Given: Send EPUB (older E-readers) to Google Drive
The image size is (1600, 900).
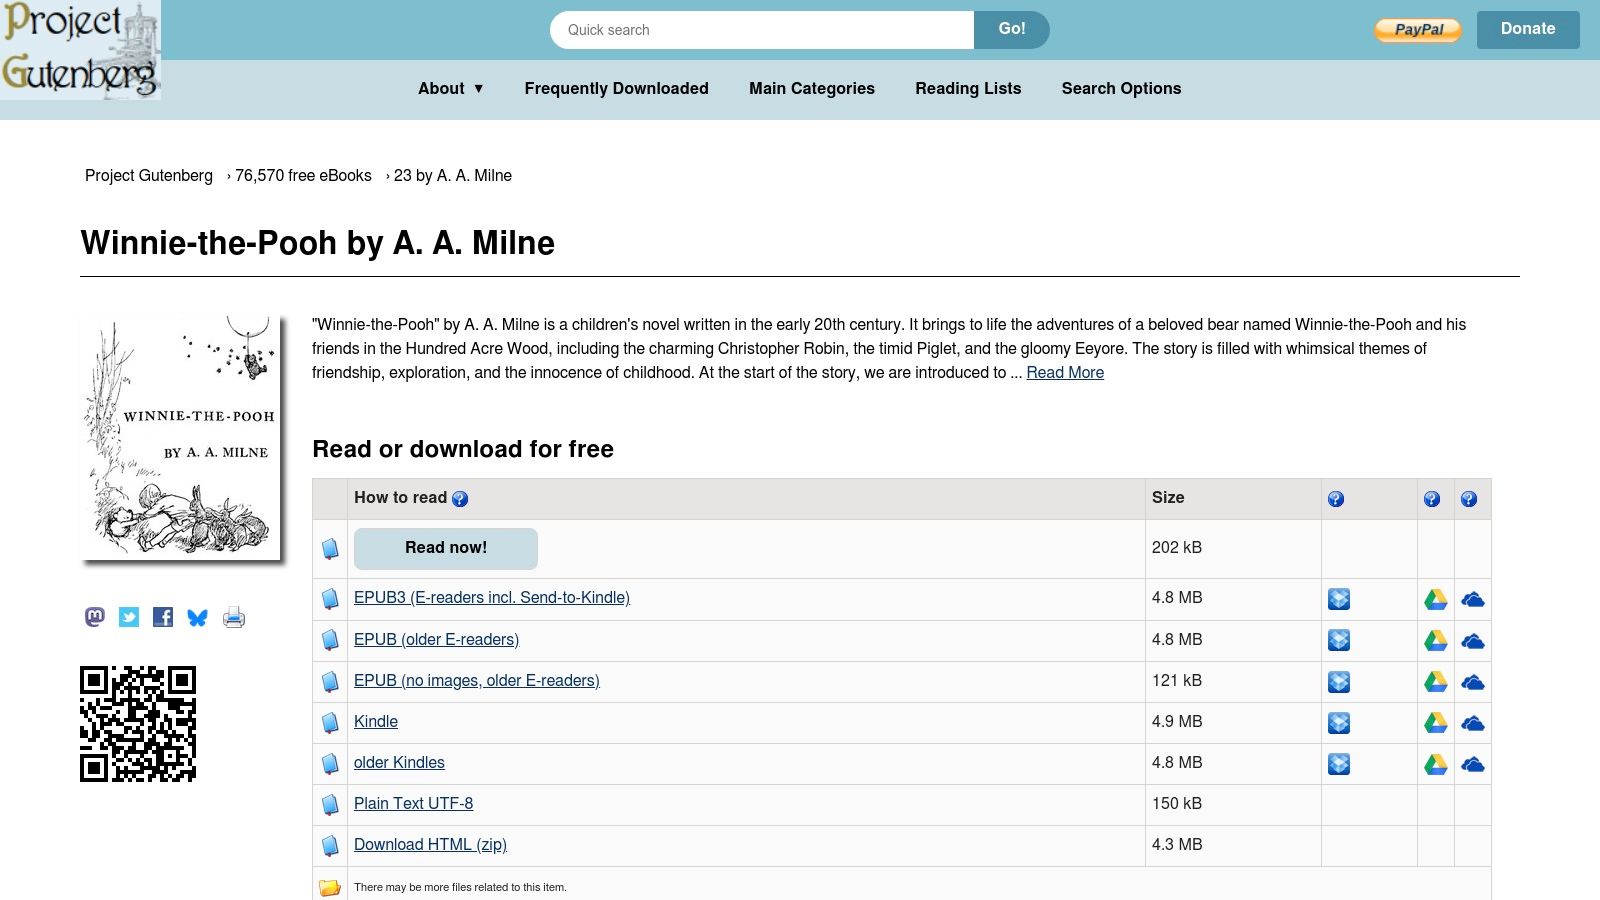Looking at the screenshot, I should 1436,640.
